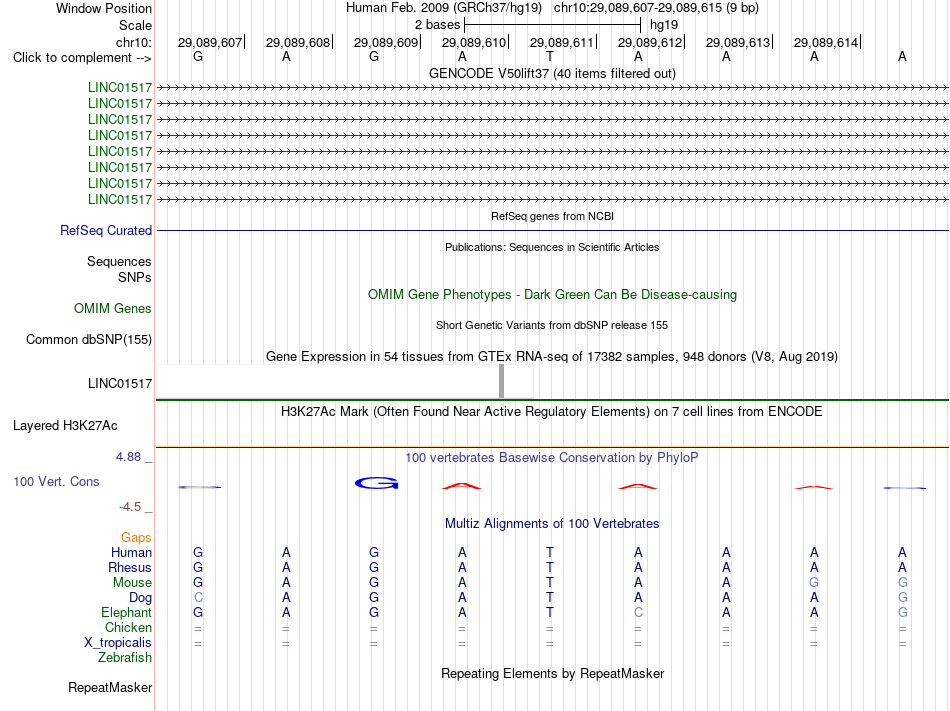Click the orange 'Gaps' label
Image resolution: width=950 pixels, height=711 pixels.
136,537
